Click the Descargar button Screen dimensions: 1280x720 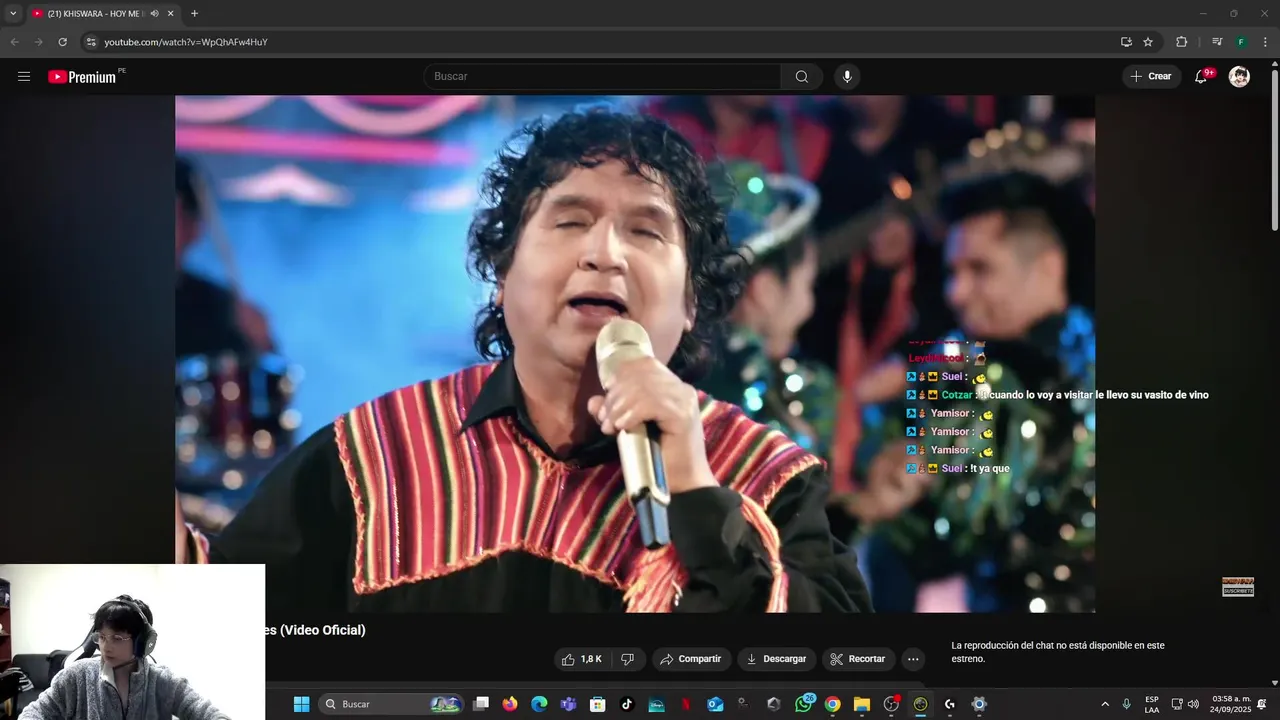tap(776, 659)
